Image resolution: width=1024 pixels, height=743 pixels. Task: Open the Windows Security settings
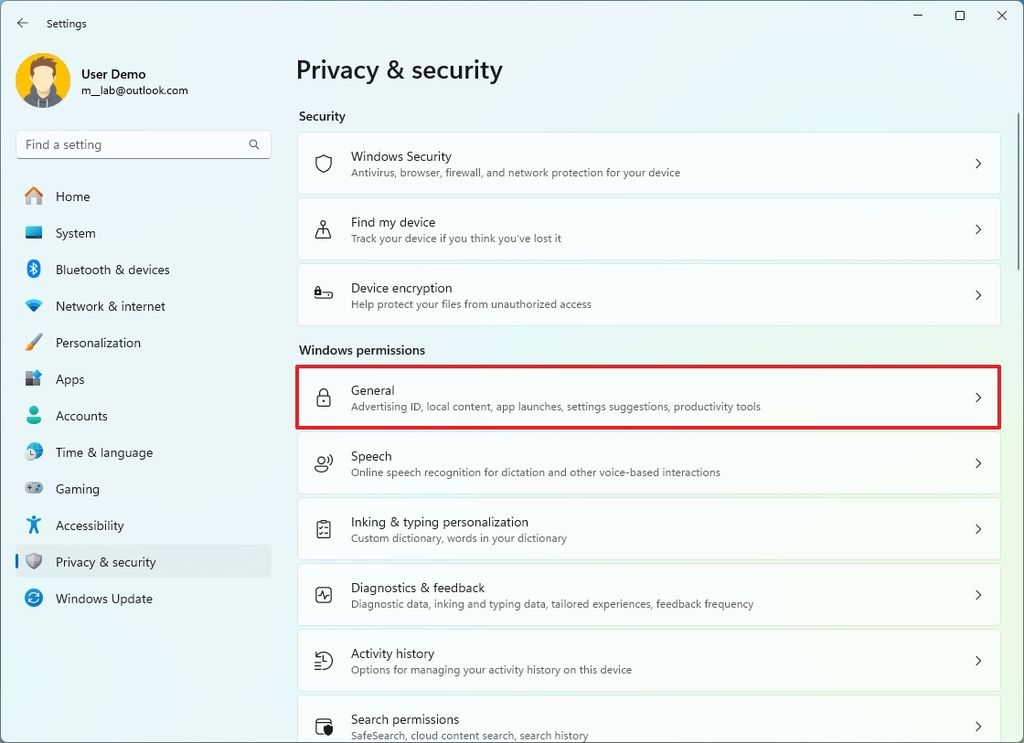tap(648, 163)
